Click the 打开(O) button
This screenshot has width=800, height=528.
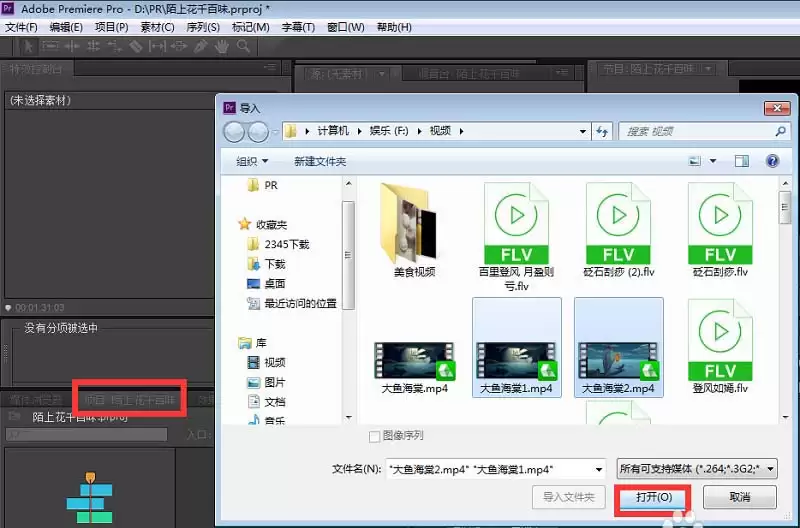click(x=651, y=497)
